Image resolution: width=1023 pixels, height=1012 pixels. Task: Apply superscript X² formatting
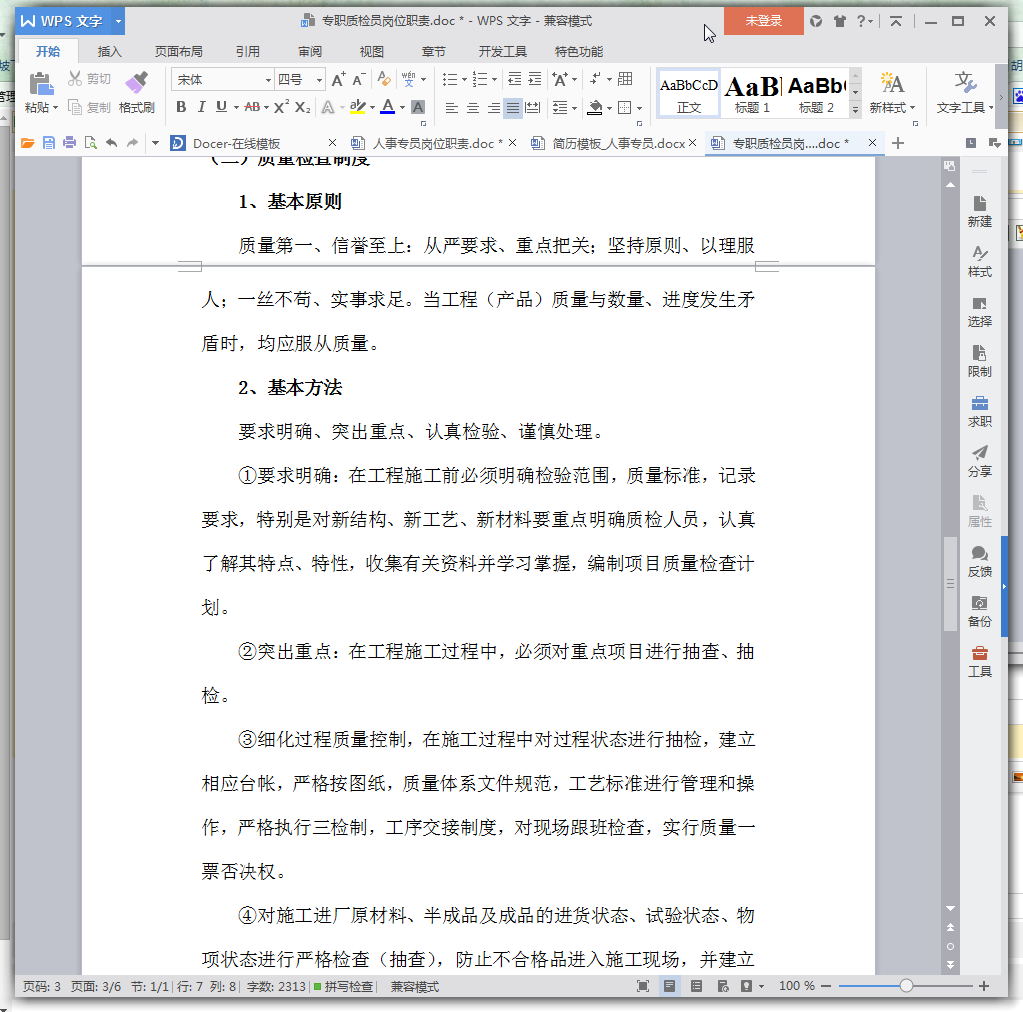[281, 107]
